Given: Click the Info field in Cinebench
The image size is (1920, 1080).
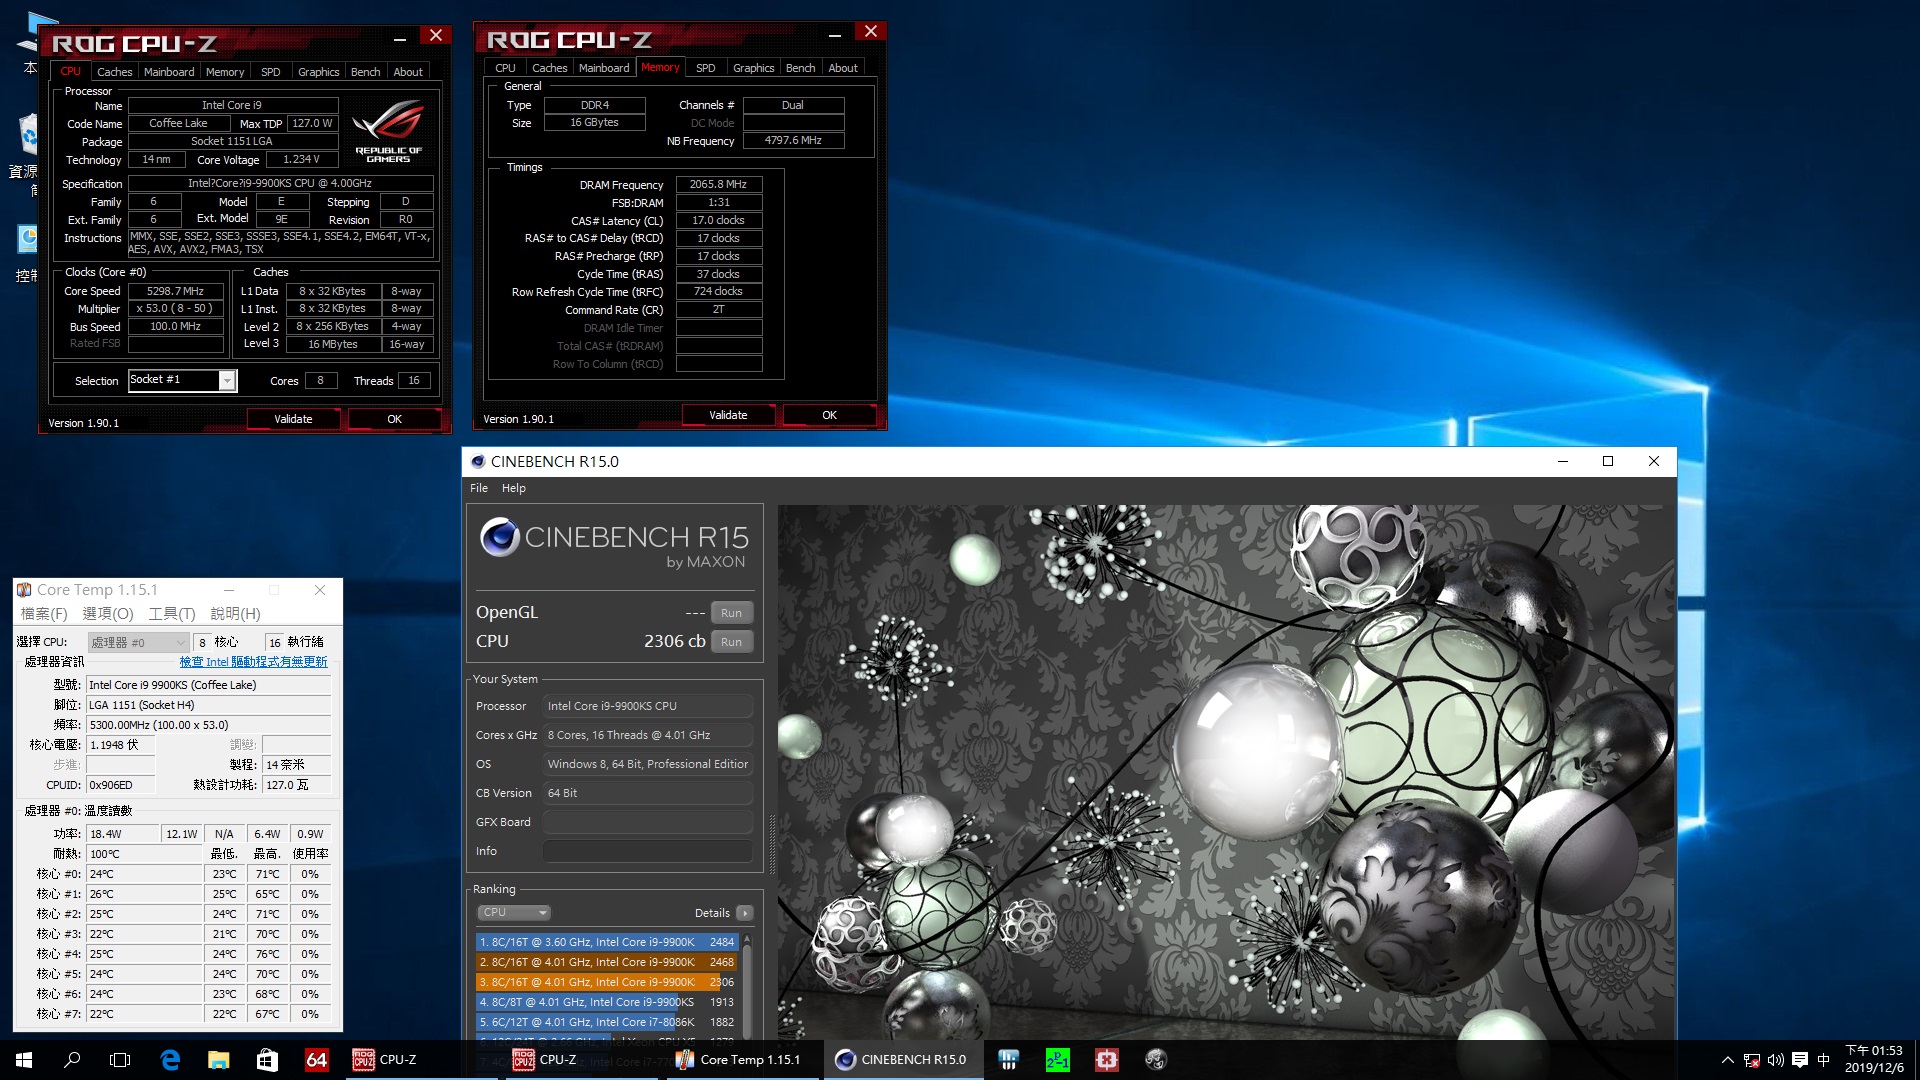Looking at the screenshot, I should pos(647,851).
